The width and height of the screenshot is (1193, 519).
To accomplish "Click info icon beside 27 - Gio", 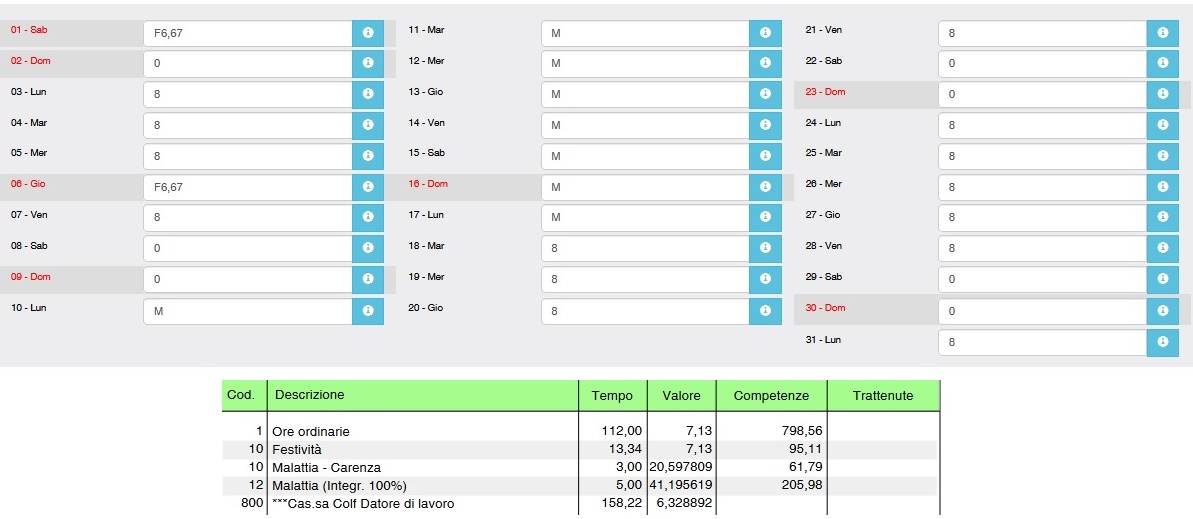I will (x=1162, y=218).
